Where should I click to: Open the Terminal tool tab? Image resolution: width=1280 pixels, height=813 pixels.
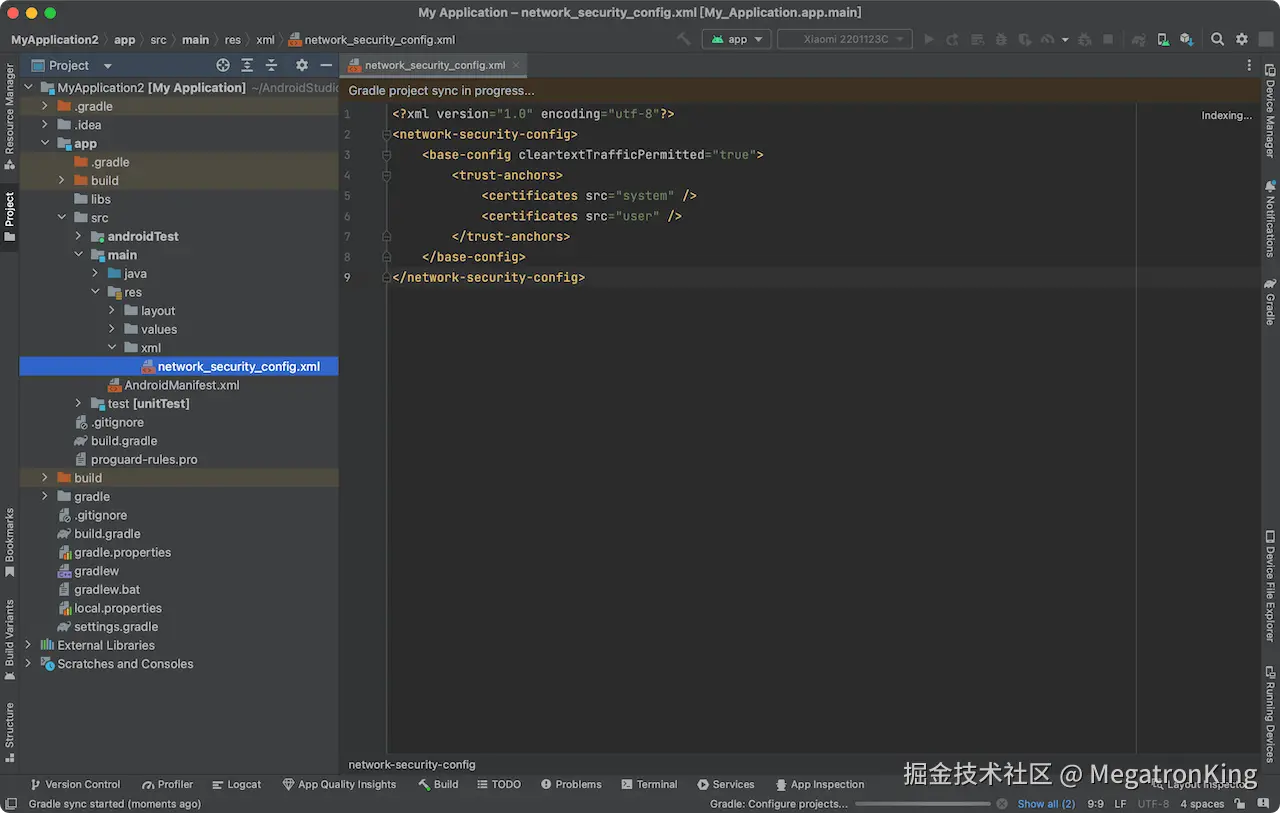click(649, 784)
